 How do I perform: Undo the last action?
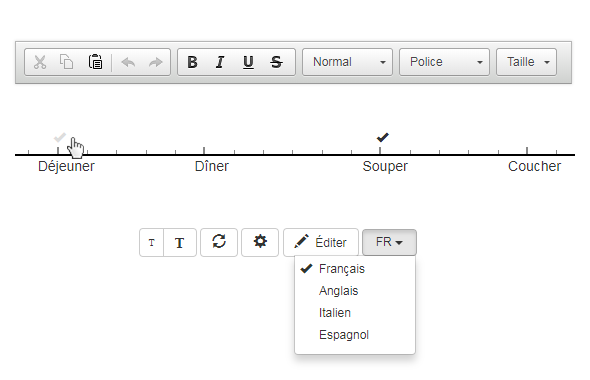[128, 62]
